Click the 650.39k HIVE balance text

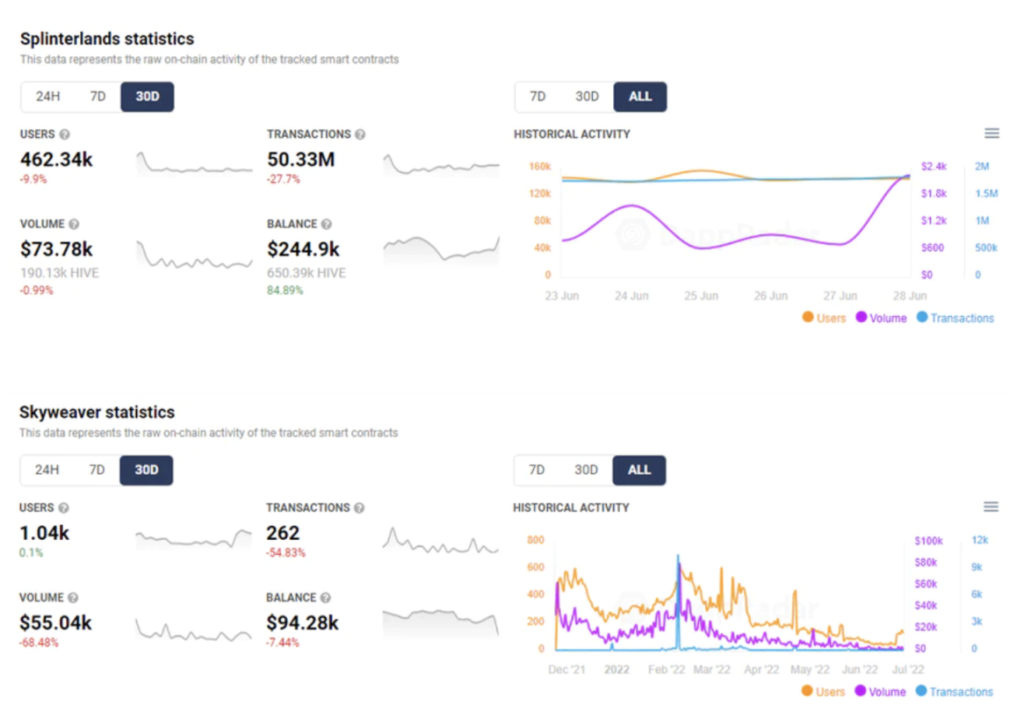pyautogui.click(x=306, y=273)
